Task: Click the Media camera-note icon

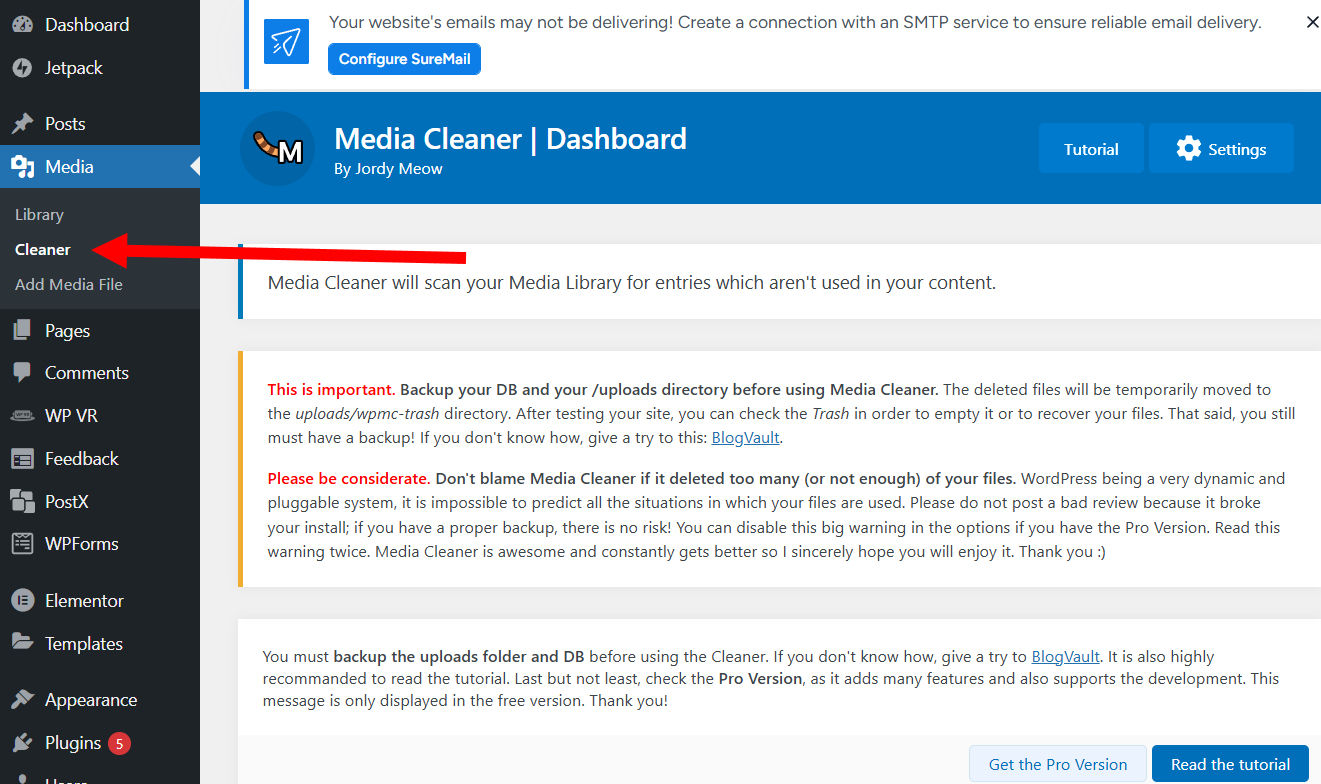Action: (x=22, y=167)
